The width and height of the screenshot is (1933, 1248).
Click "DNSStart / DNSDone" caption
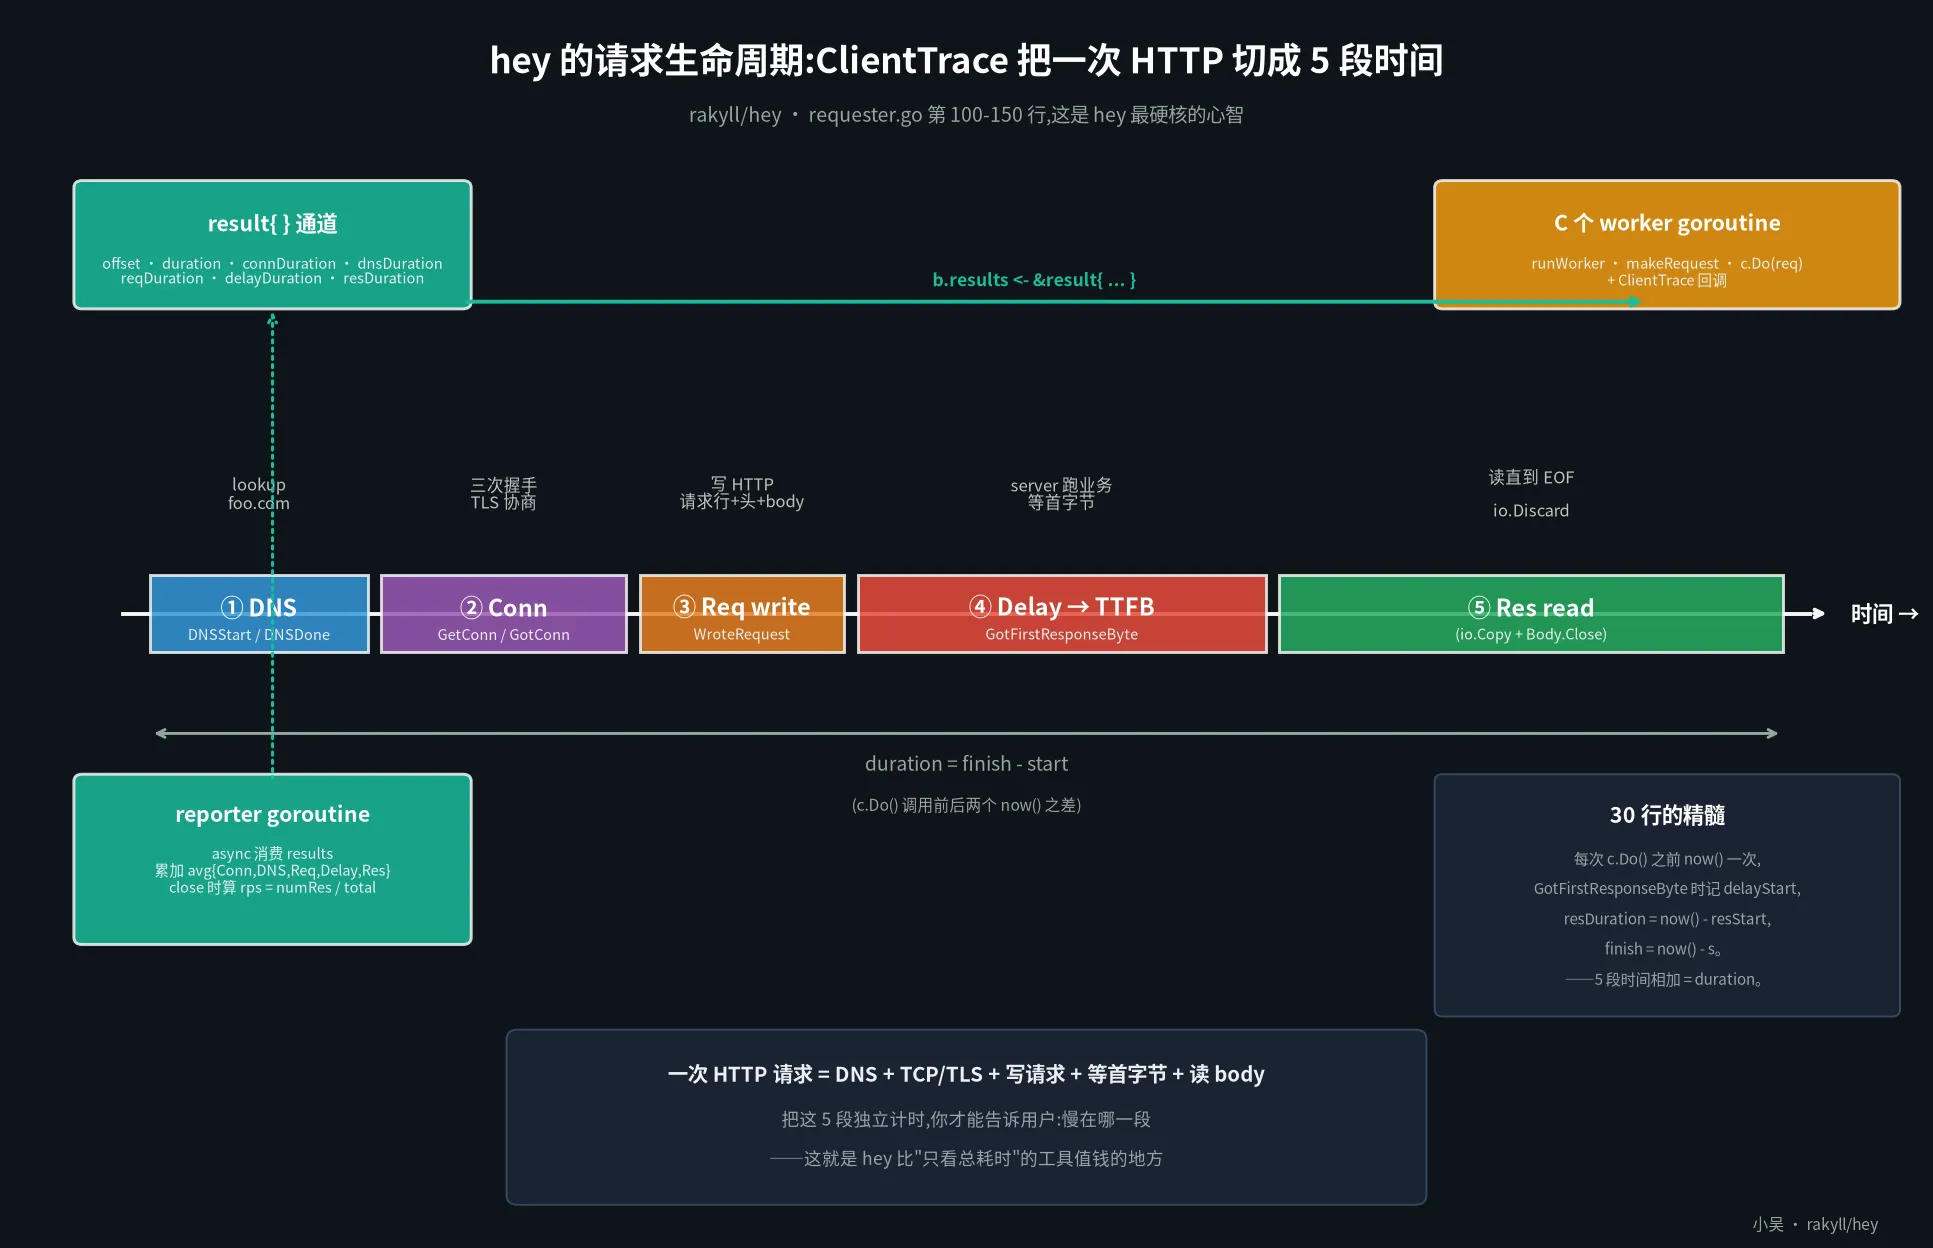[x=259, y=635]
